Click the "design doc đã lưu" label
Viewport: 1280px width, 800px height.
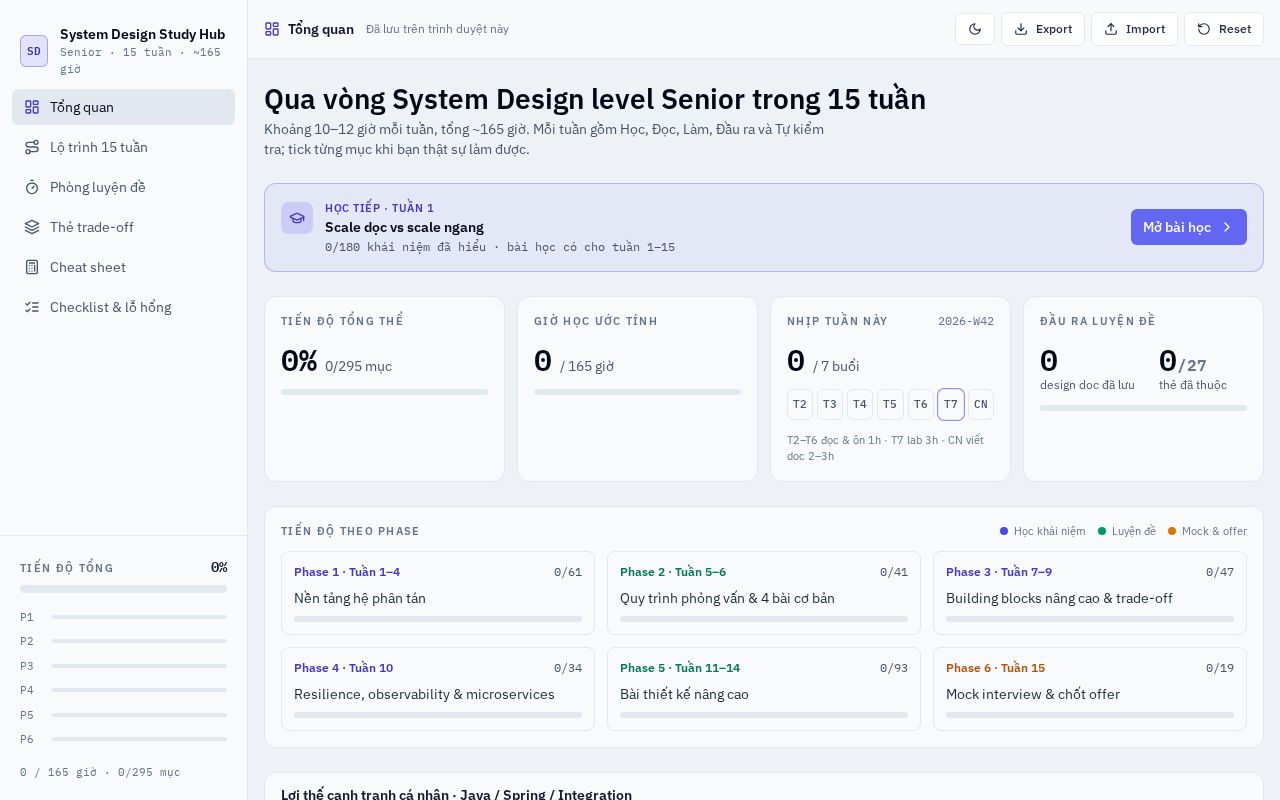coord(1087,385)
